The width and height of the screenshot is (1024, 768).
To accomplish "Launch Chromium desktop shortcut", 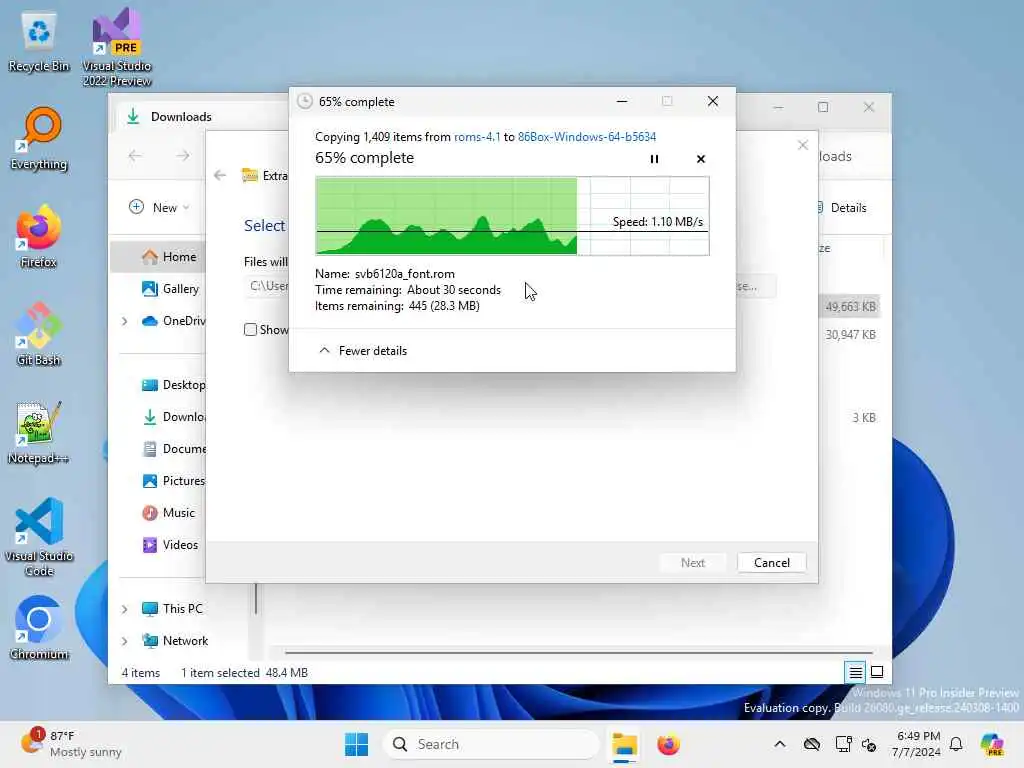I will 39,628.
